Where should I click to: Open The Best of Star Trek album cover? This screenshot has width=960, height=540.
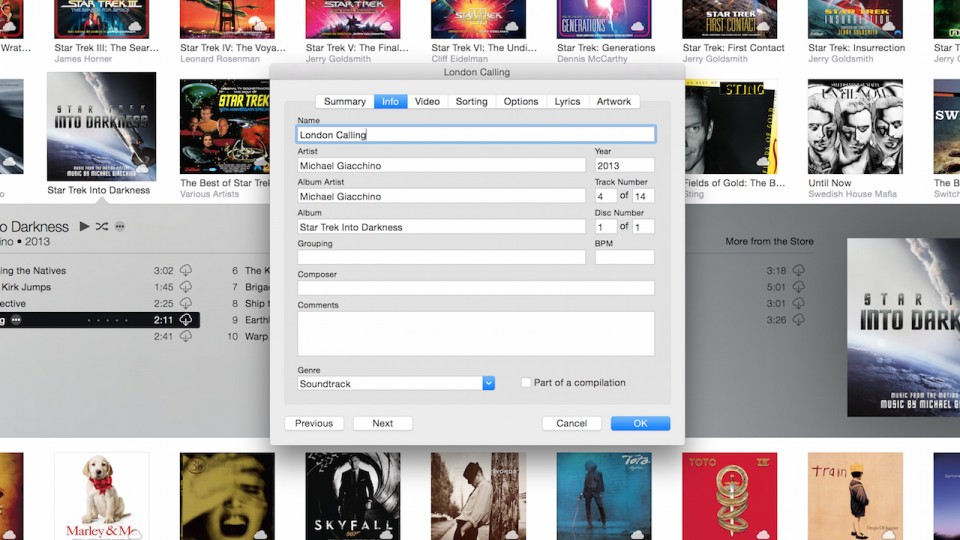(x=225, y=127)
